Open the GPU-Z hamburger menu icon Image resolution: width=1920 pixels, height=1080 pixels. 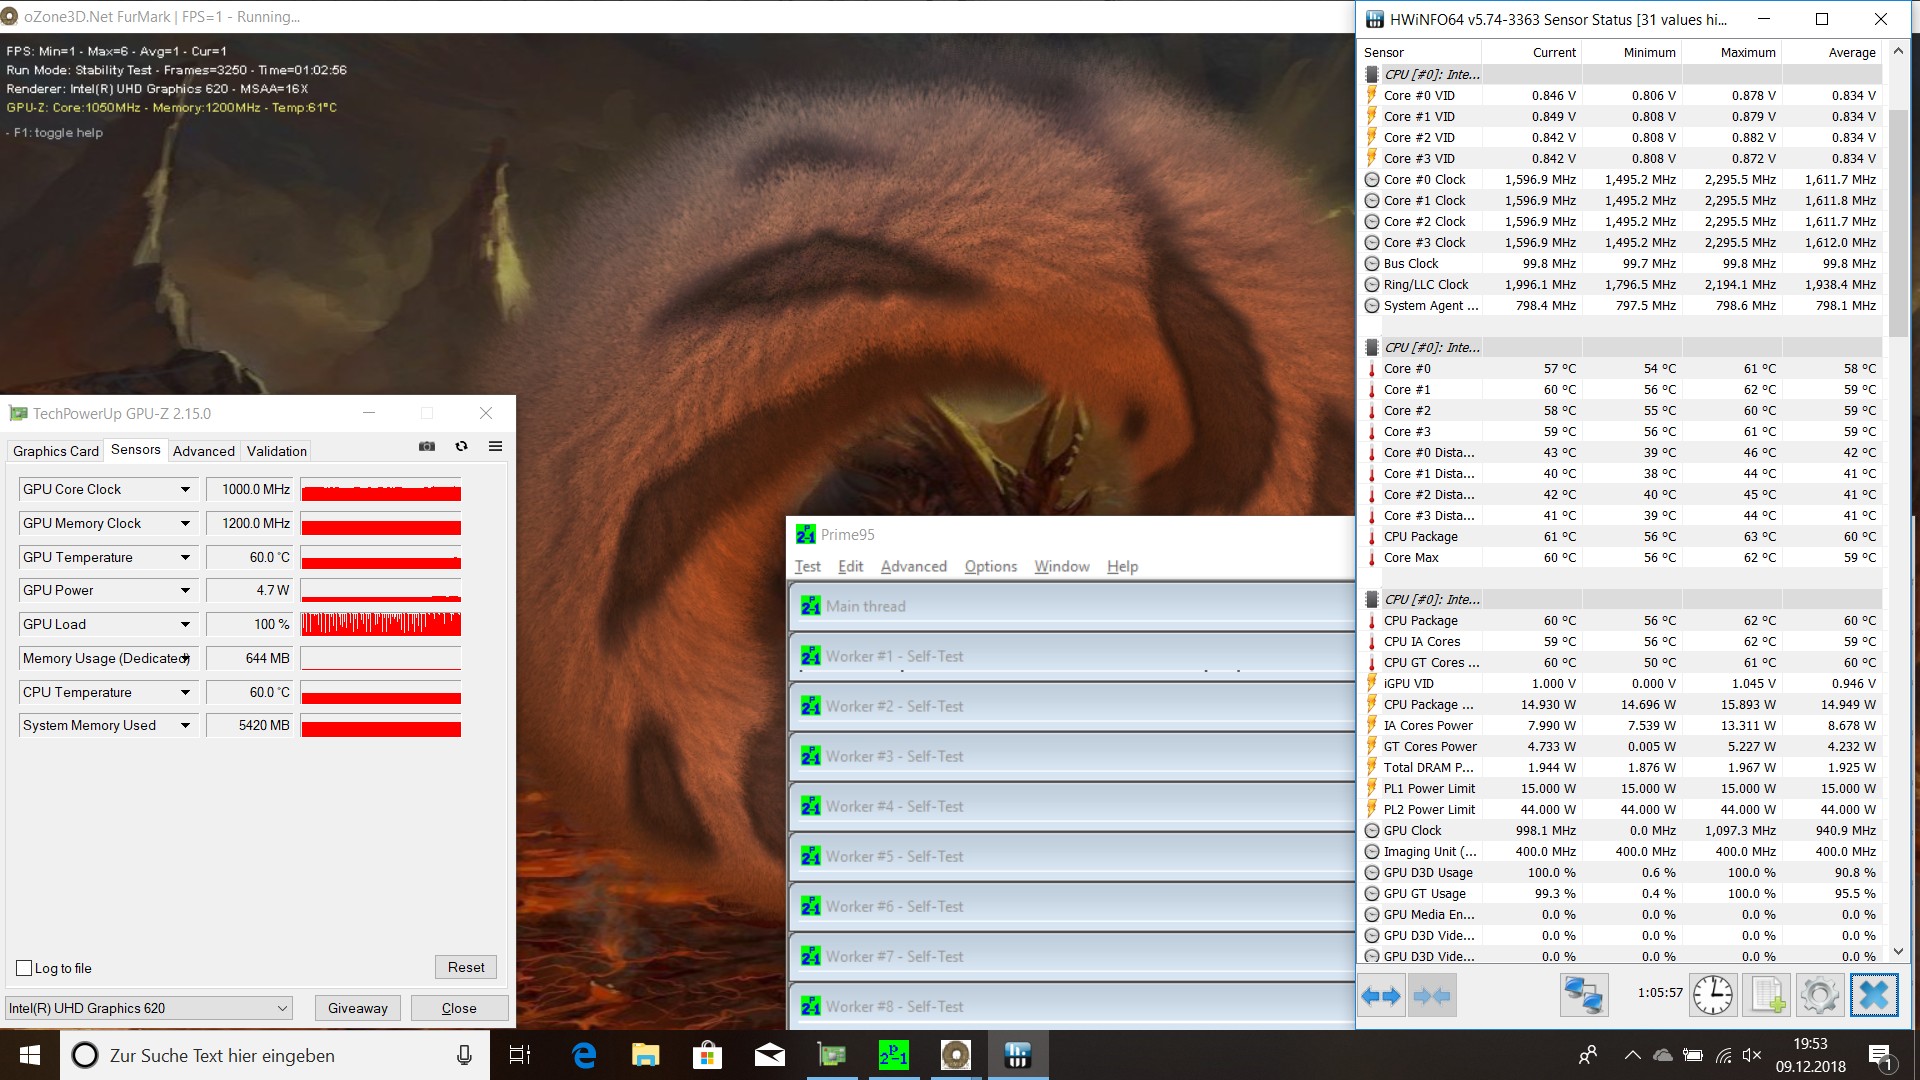tap(495, 447)
